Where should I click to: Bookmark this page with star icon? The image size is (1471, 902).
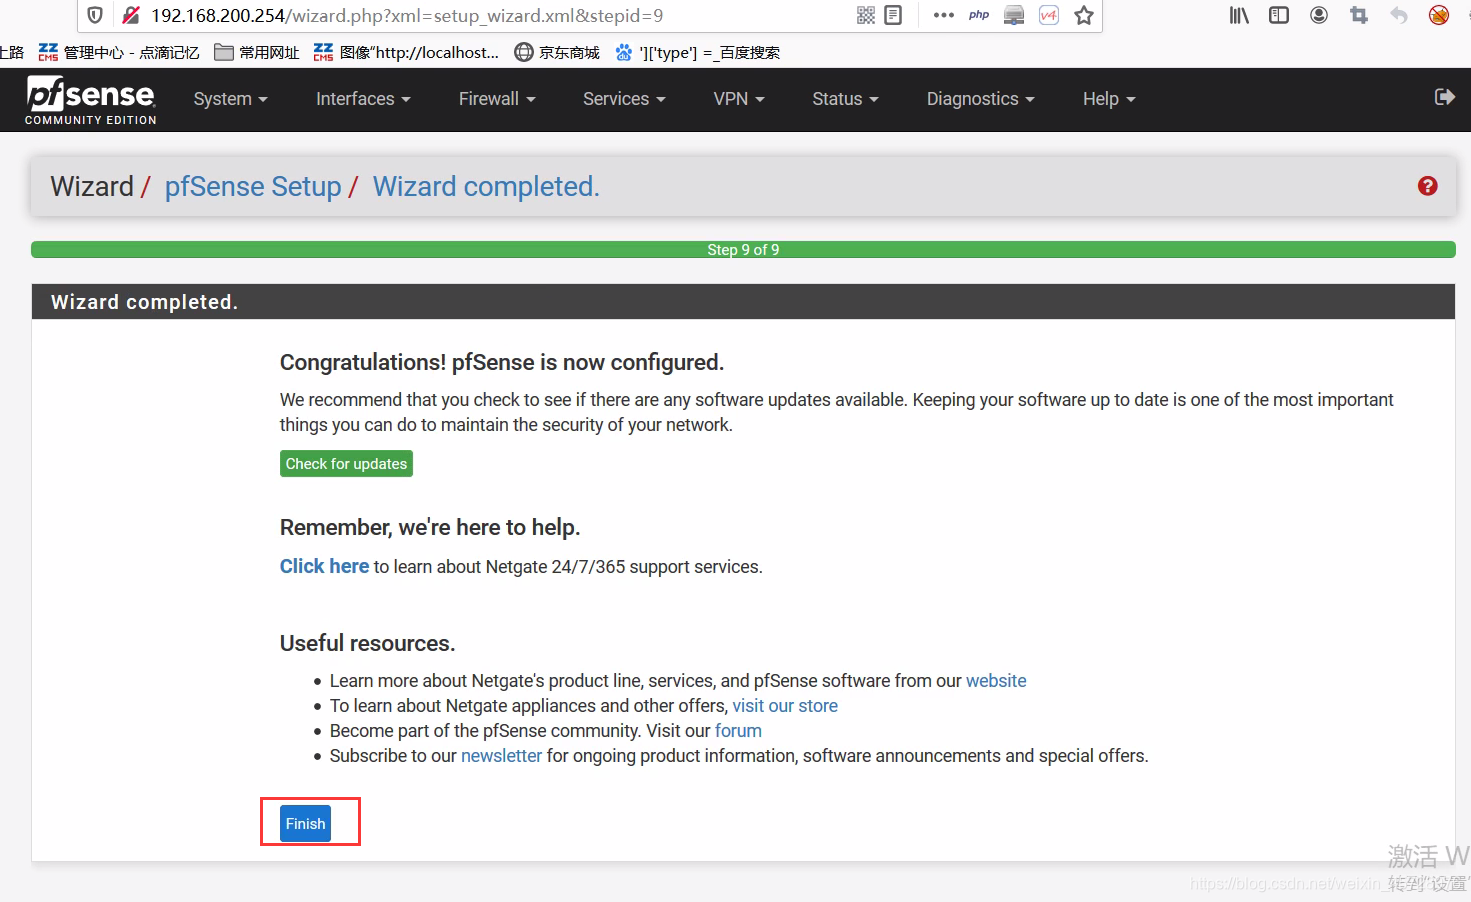[1083, 15]
